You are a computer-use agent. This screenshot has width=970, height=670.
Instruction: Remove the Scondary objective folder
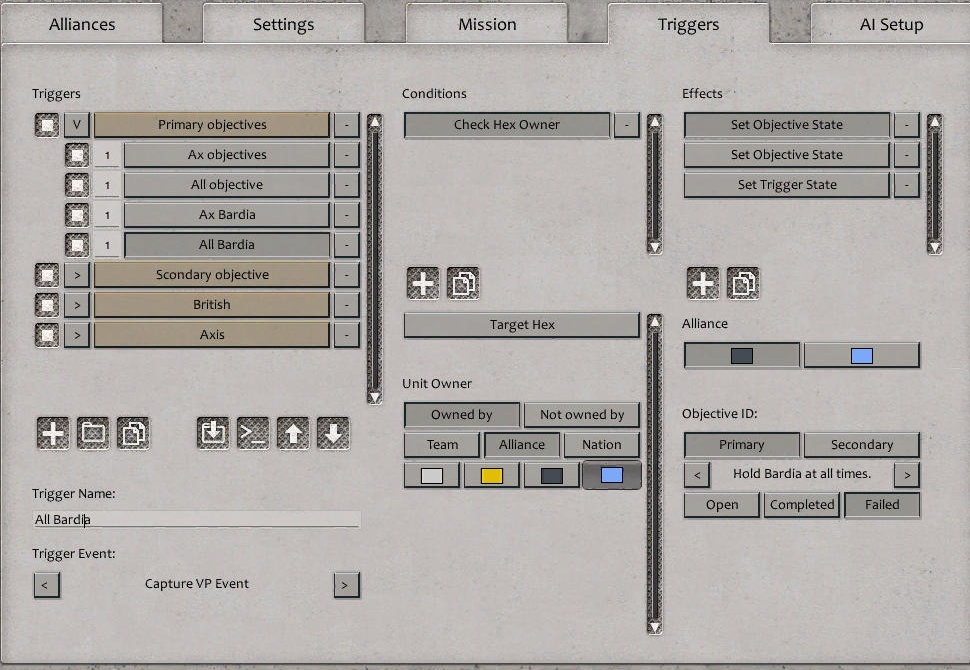pyautogui.click(x=346, y=275)
